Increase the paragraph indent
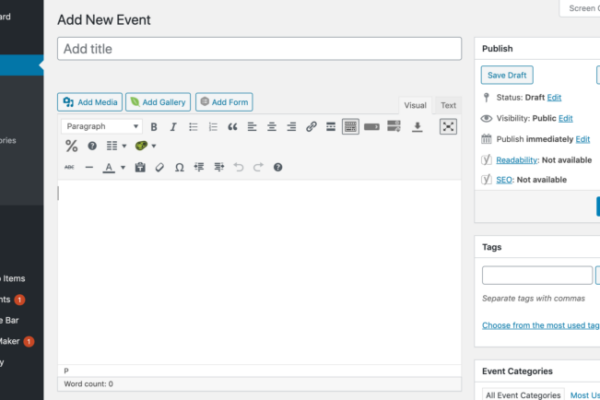The width and height of the screenshot is (600, 400). pos(219,167)
